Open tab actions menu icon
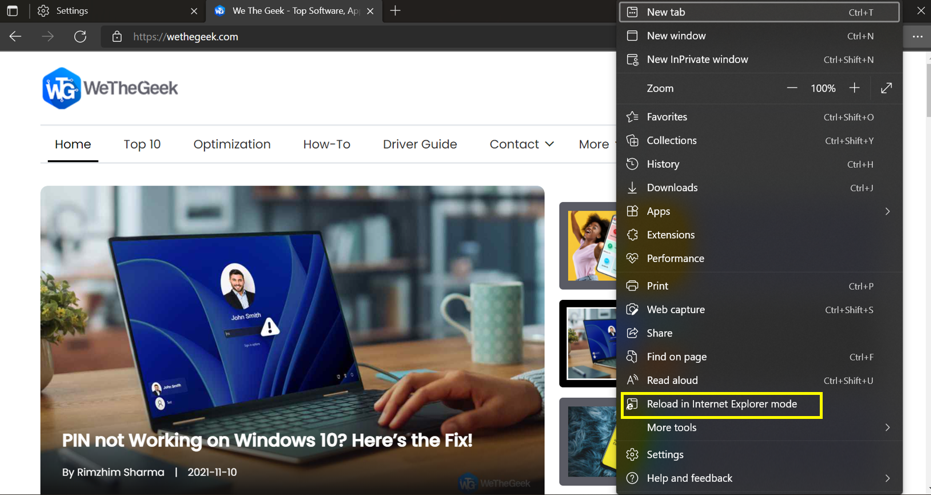This screenshot has width=931, height=497. [x=12, y=11]
